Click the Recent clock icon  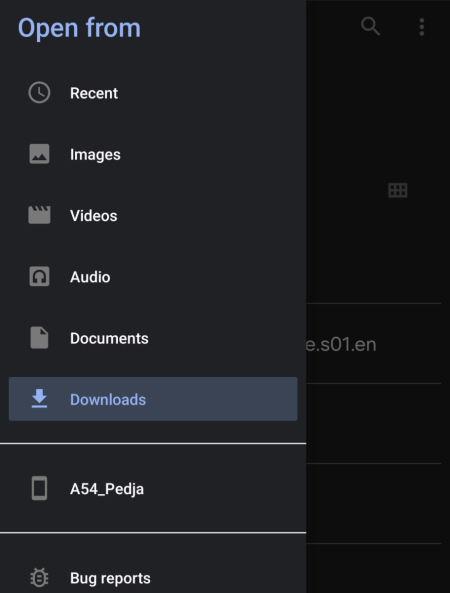pos(39,93)
